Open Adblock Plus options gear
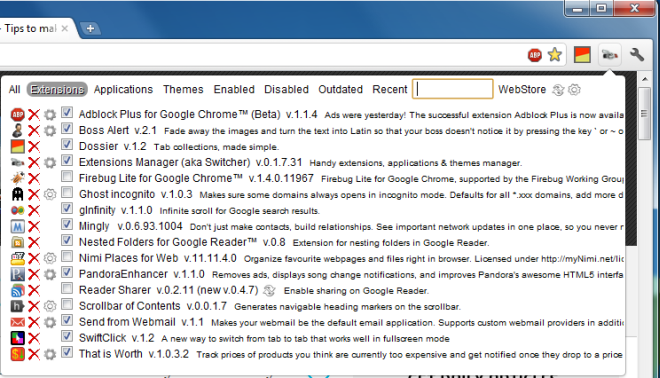The image size is (660, 378). [x=50, y=114]
